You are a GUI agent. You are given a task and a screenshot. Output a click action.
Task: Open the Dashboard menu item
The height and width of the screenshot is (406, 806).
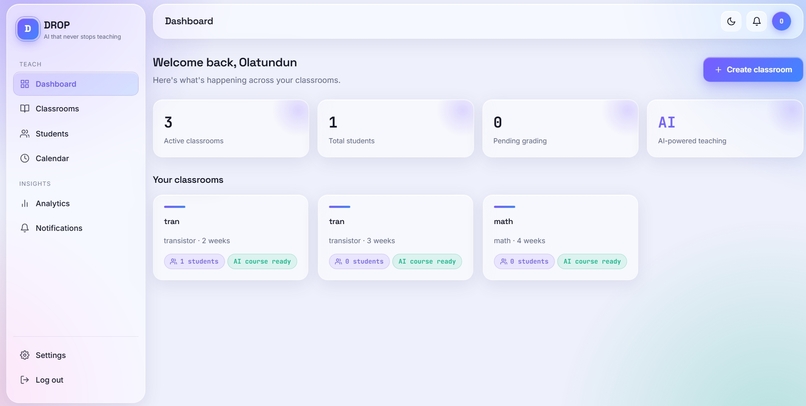76,84
